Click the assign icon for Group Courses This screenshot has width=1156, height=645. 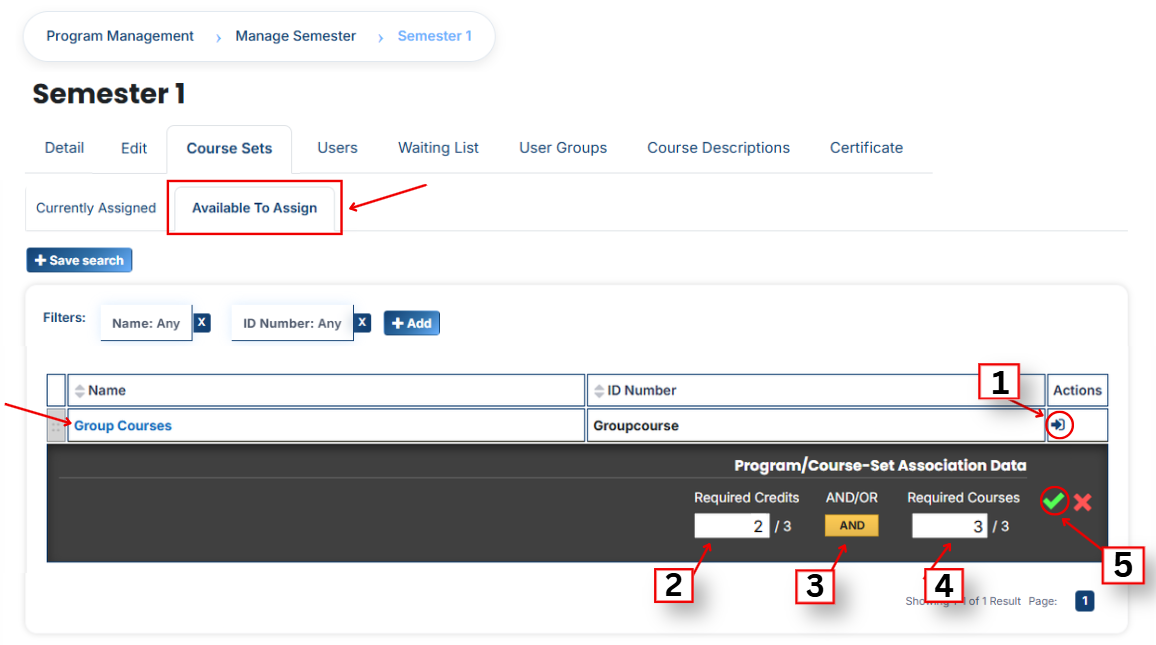1059,425
